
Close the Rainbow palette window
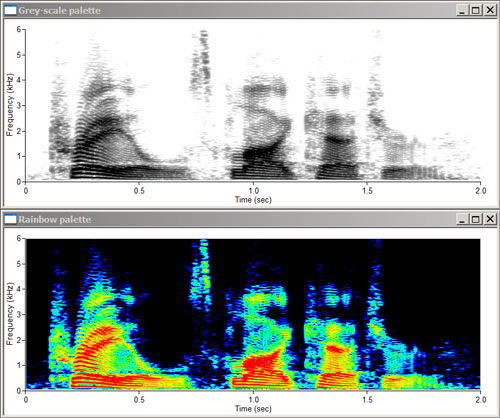(490, 219)
